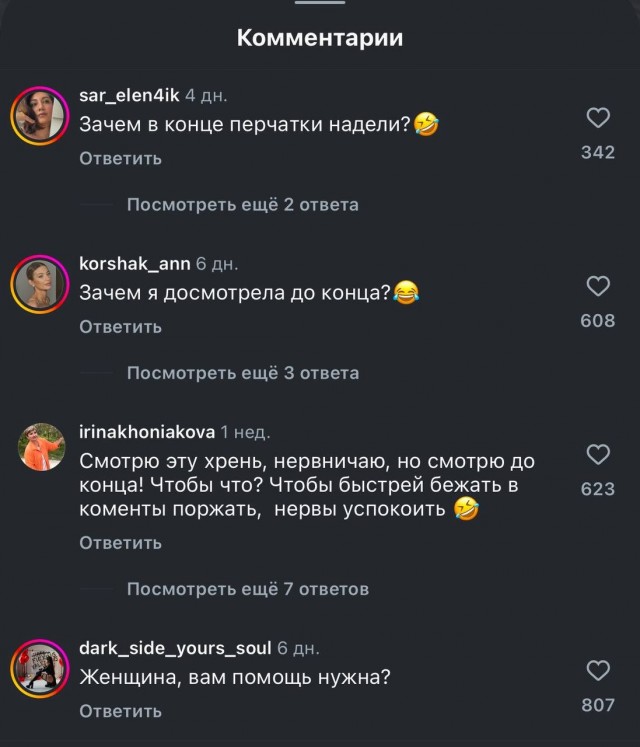Expand "Посмотреть ещё 3 ответа" replies

[x=242, y=373]
